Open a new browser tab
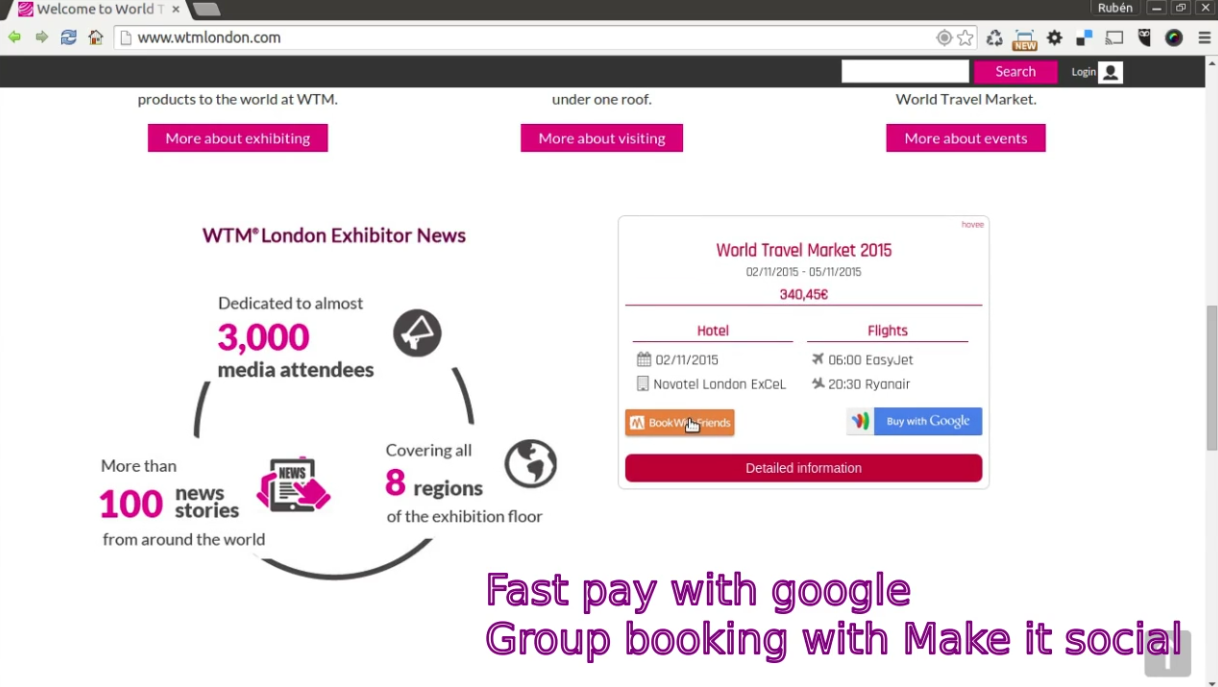The width and height of the screenshot is (1218, 687). pyautogui.click(x=206, y=9)
